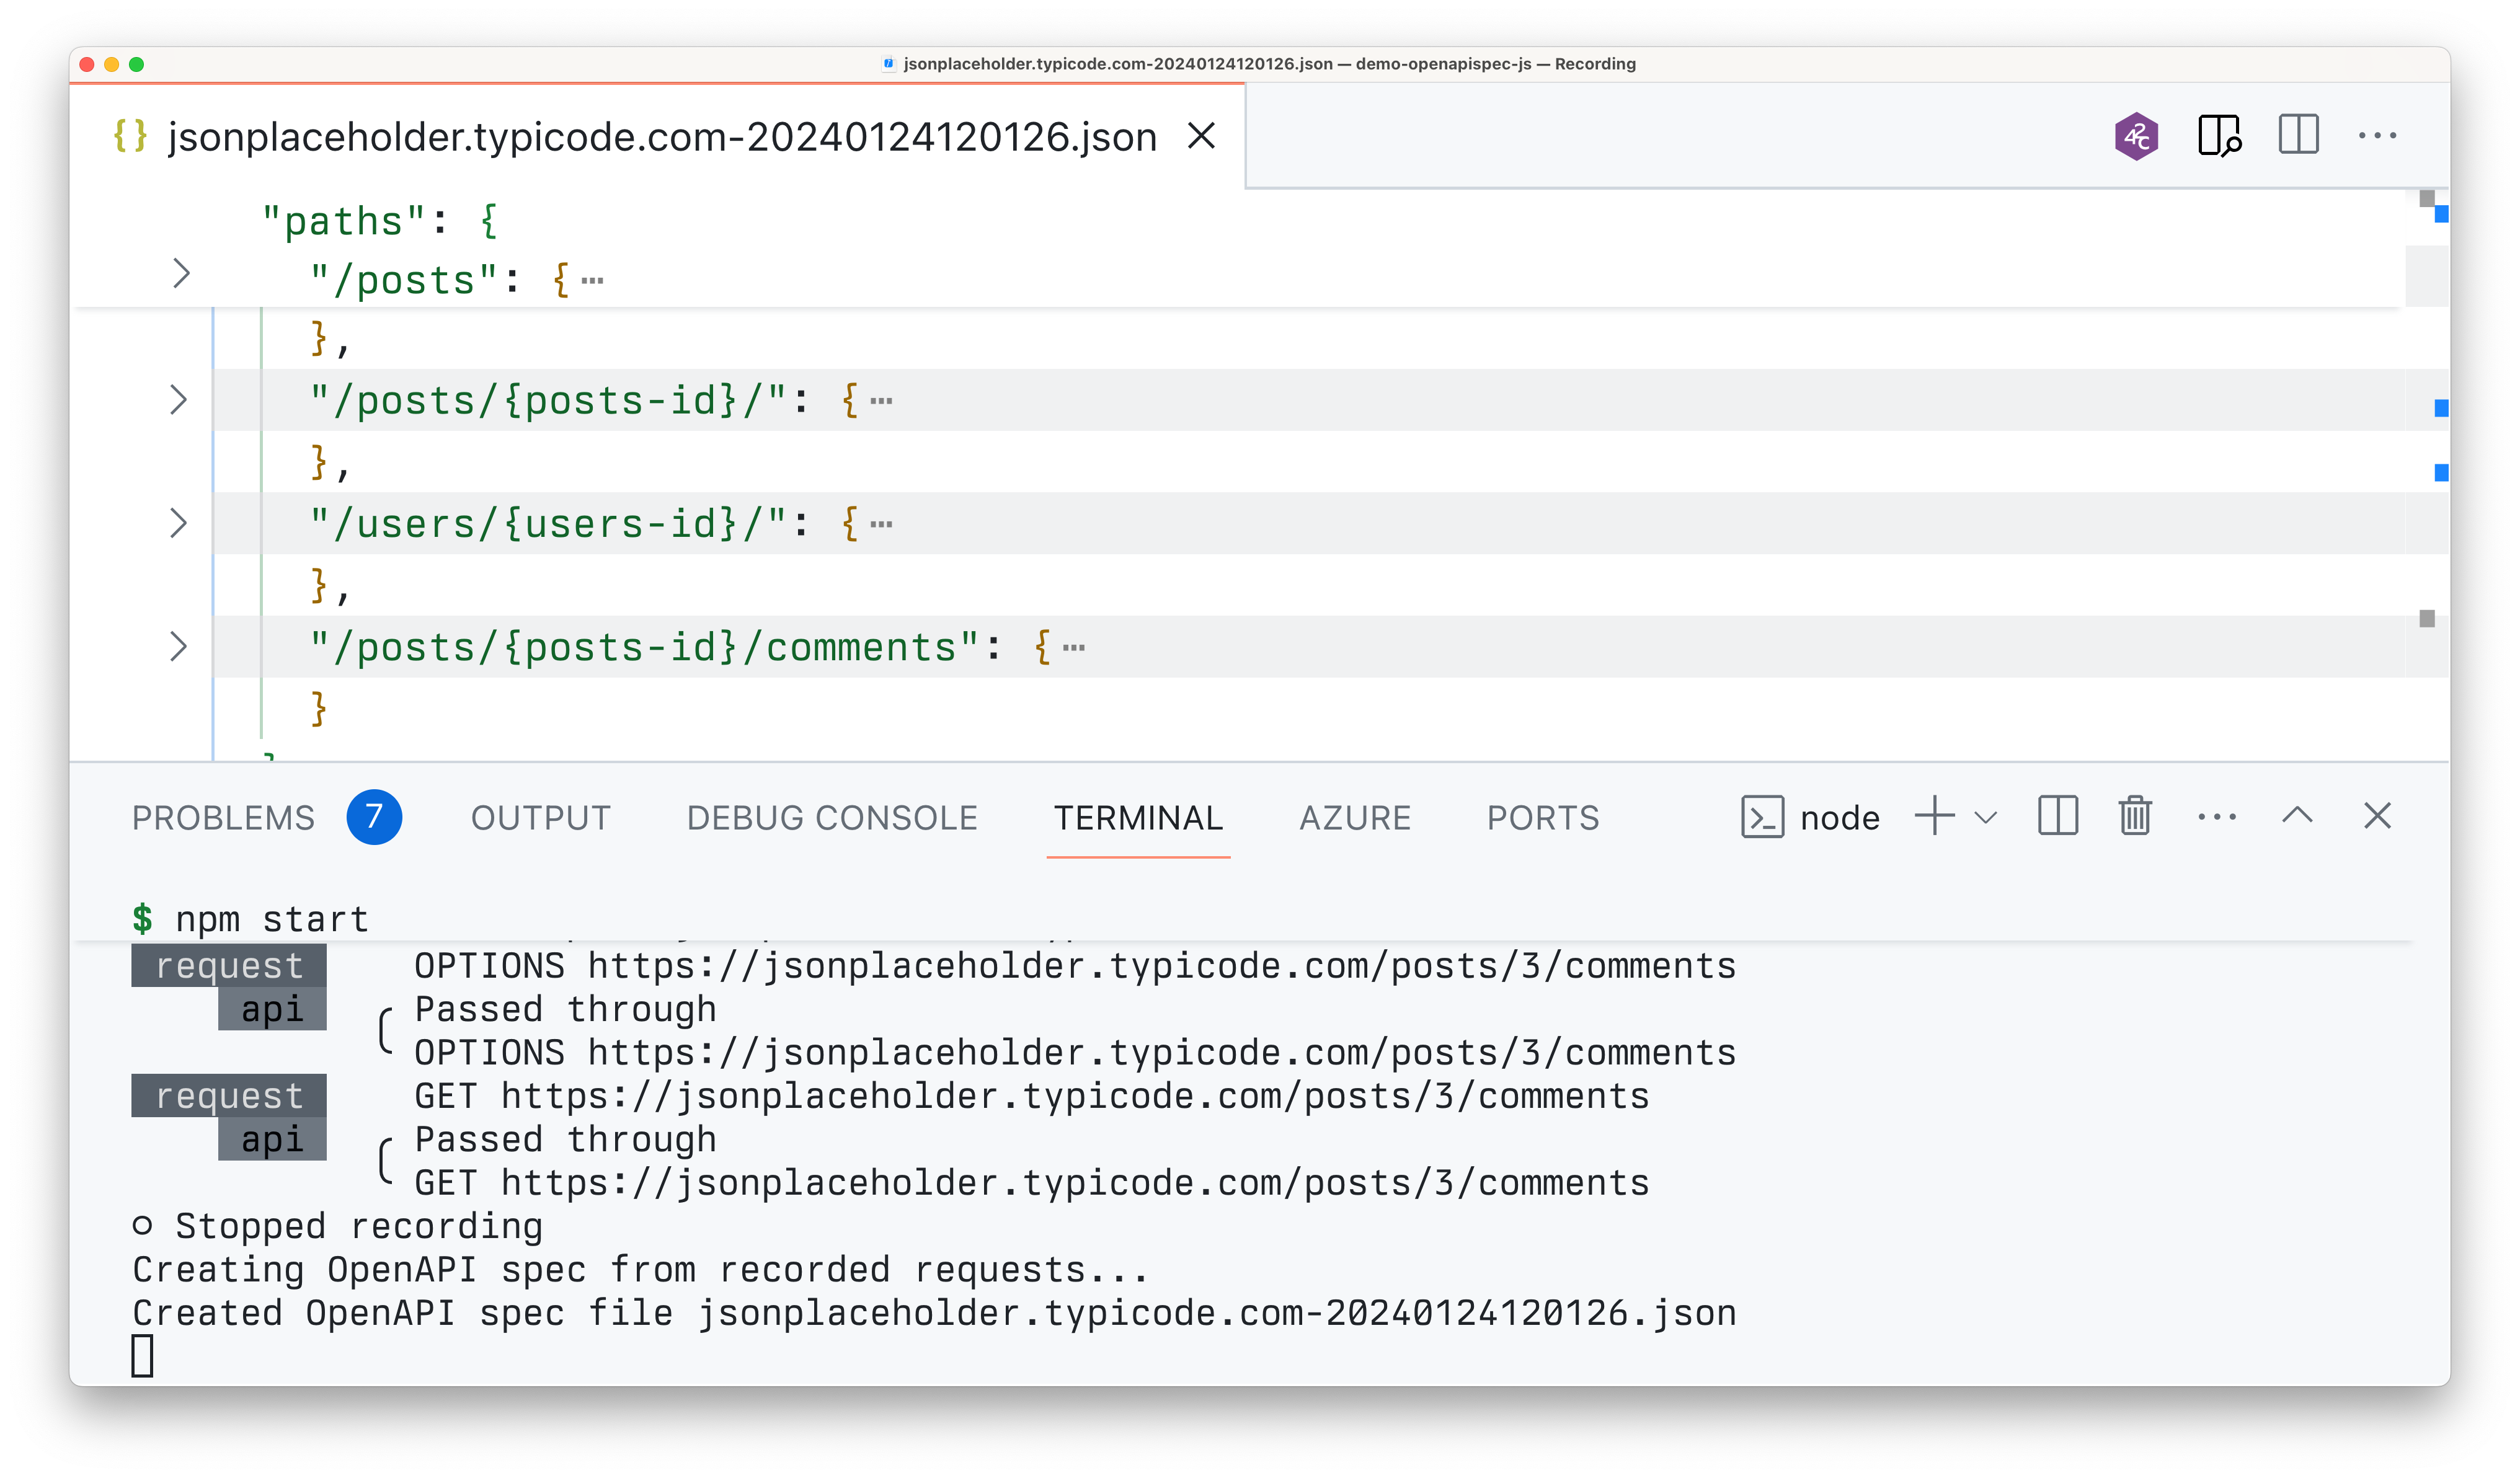Open editor actions ellipsis menu
Screen dimensions: 2520x1478
coord(2378,136)
